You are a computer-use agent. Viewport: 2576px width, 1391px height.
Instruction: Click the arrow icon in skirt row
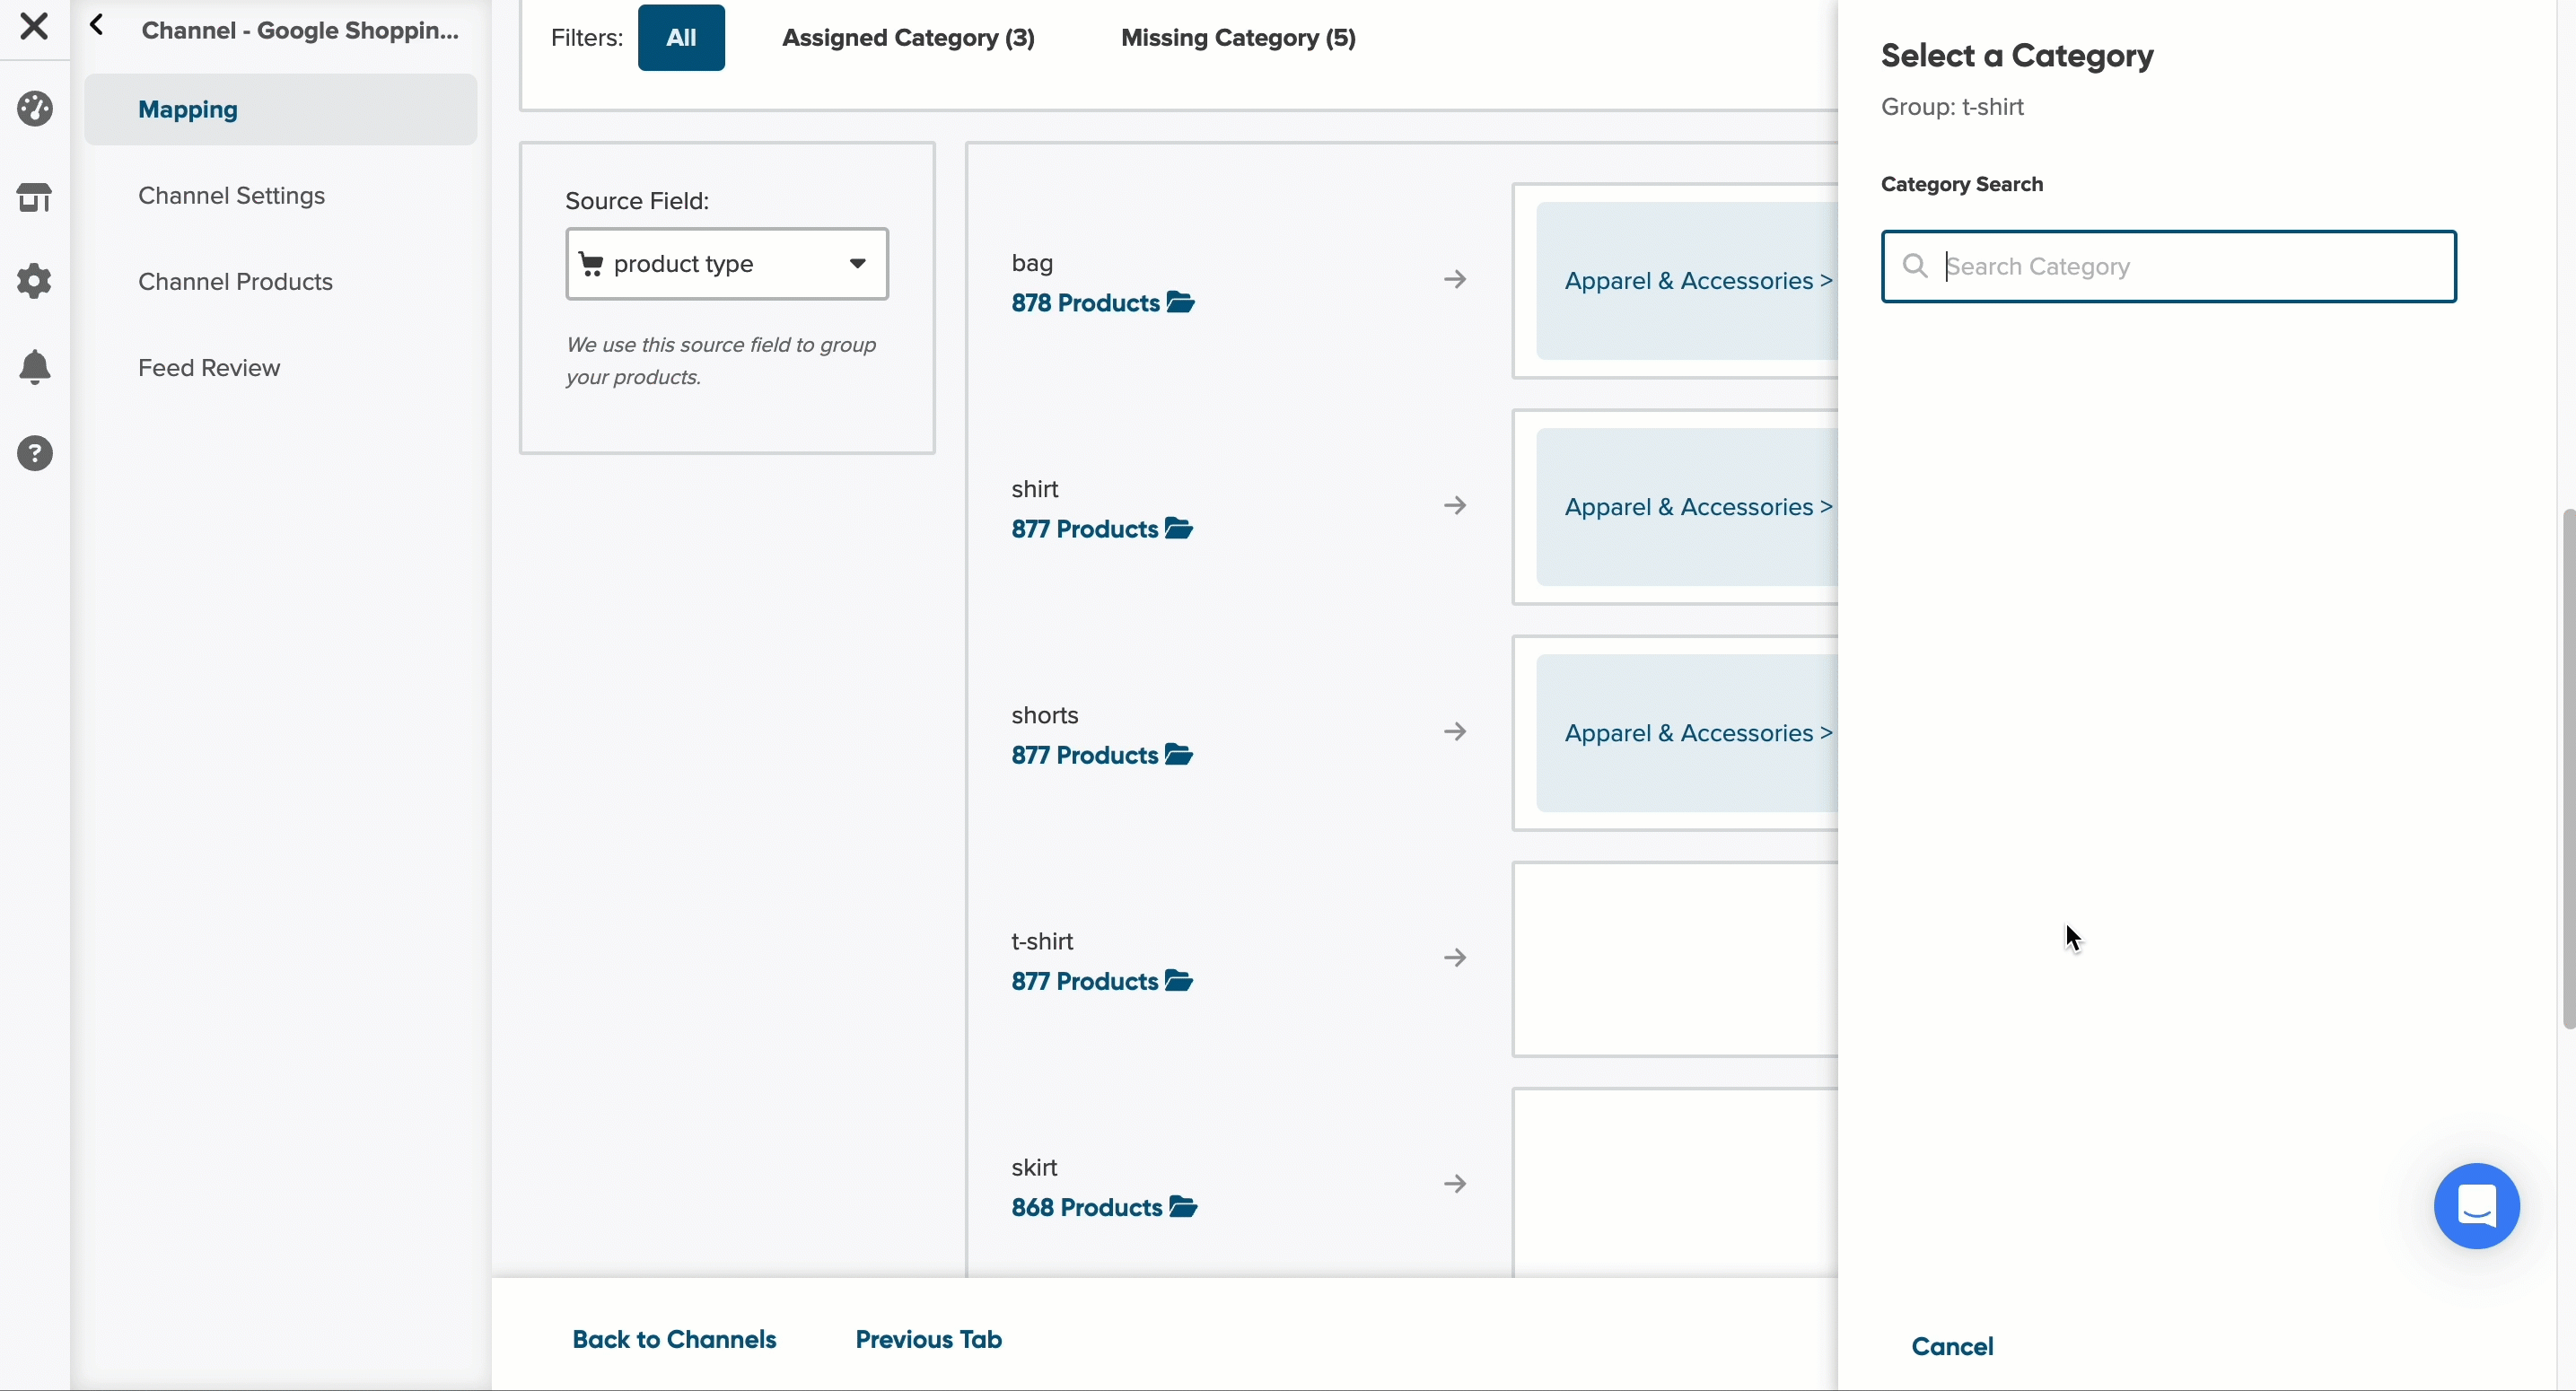(1455, 1183)
